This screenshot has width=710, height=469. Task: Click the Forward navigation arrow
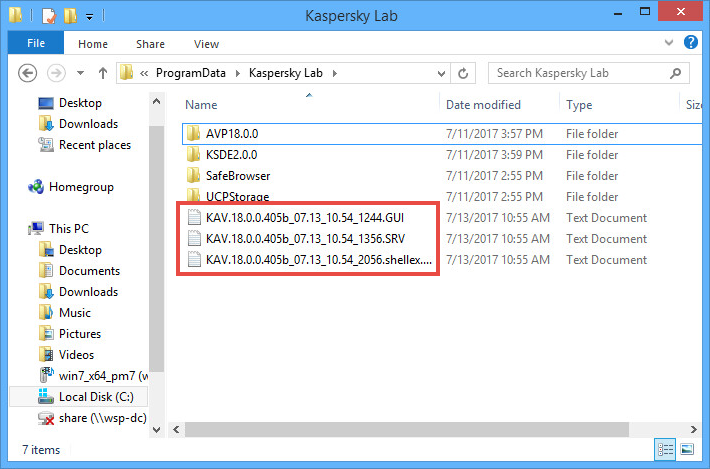pos(56,73)
